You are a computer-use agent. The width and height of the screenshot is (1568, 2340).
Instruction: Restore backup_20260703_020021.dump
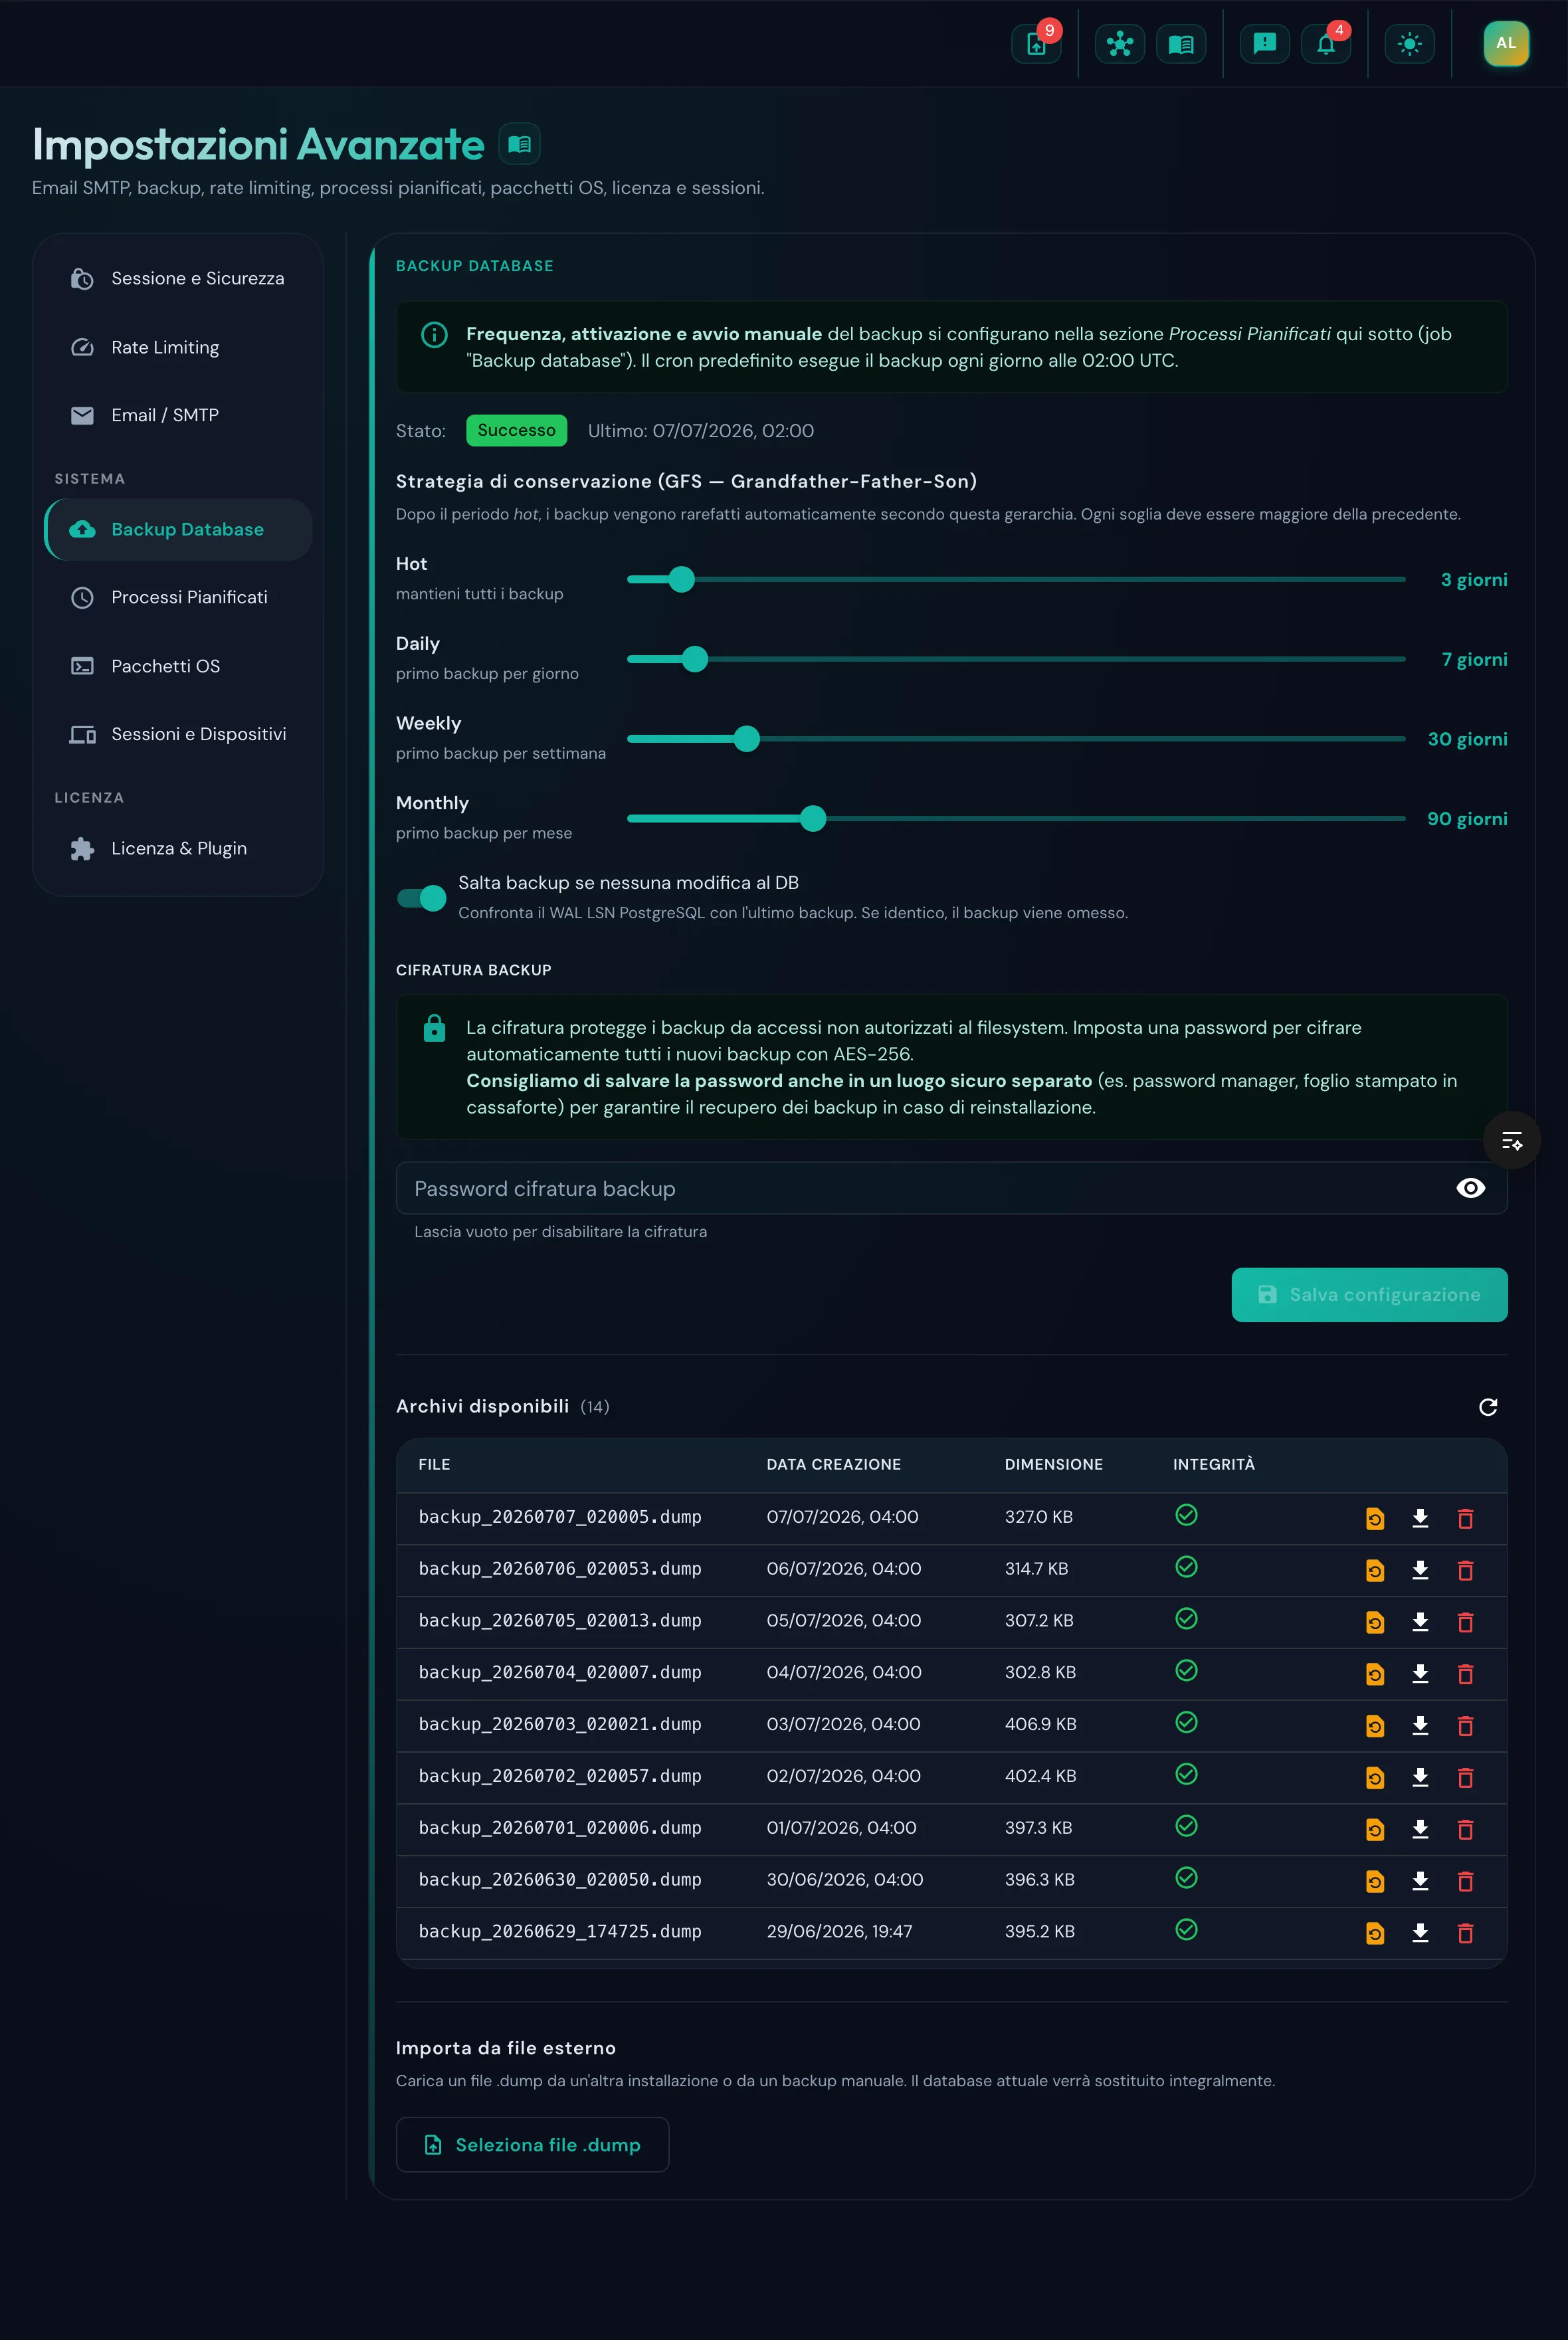point(1375,1726)
